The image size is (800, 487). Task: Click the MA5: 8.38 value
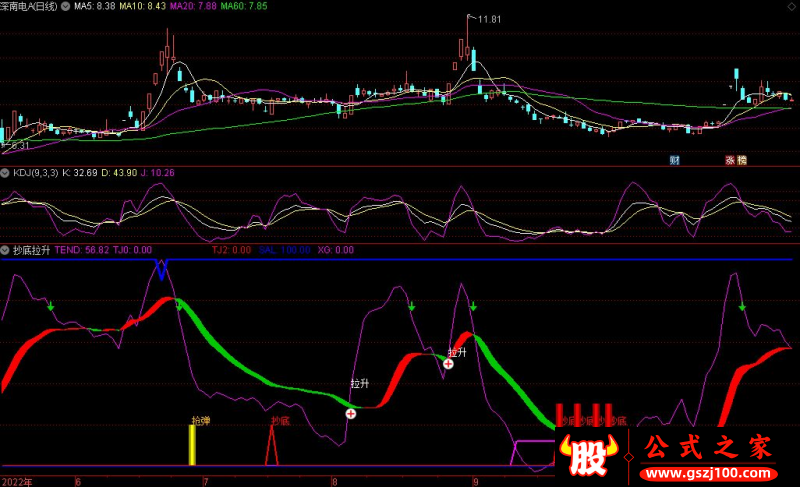[x=94, y=7]
